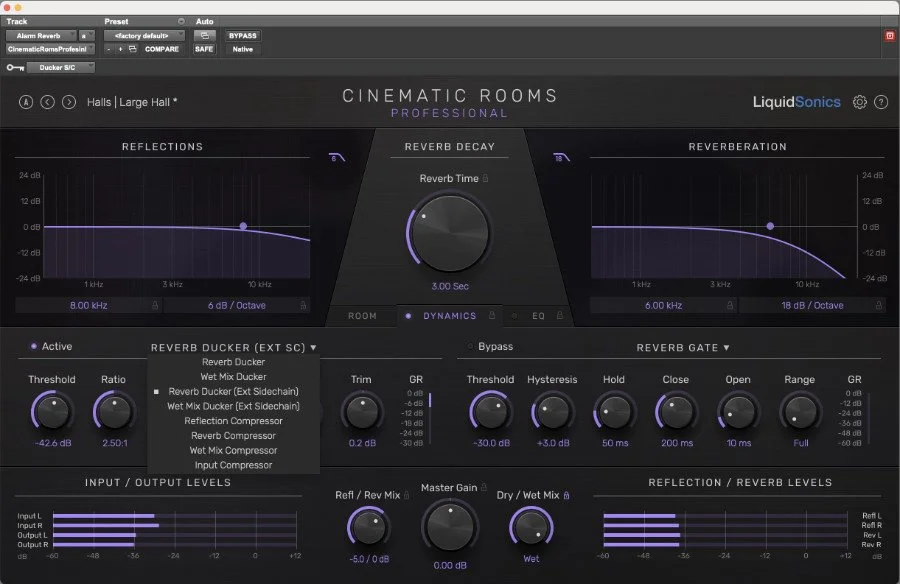The width and height of the screenshot is (900, 584).
Task: Select Input Compressor option
Action: tap(233, 465)
